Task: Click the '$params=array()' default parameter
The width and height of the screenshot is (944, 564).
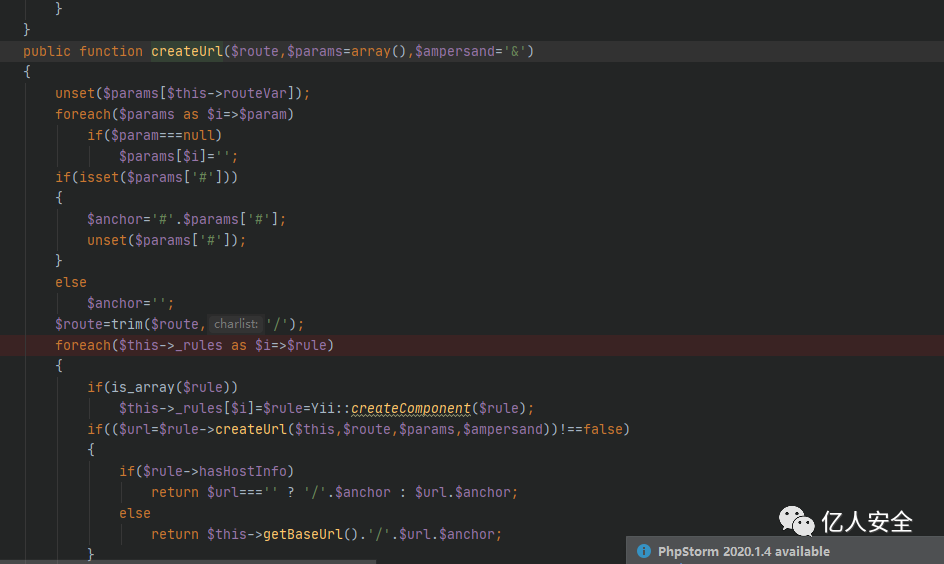Action: pos(347,51)
